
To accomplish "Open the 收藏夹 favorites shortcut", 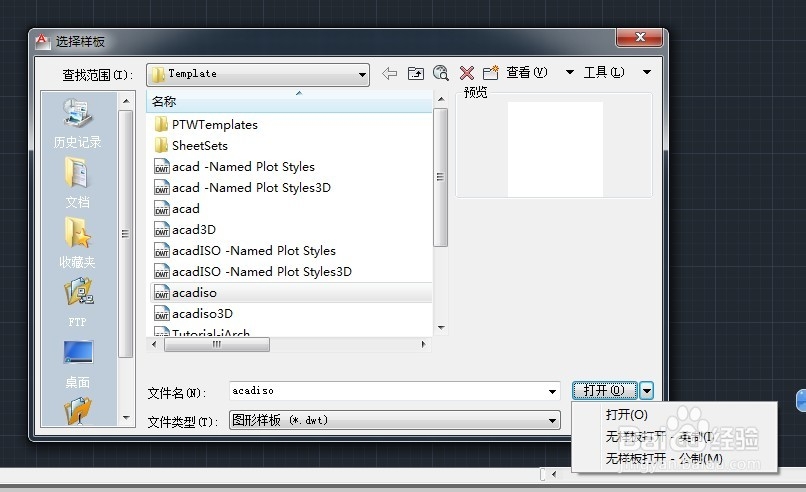I will coord(78,243).
